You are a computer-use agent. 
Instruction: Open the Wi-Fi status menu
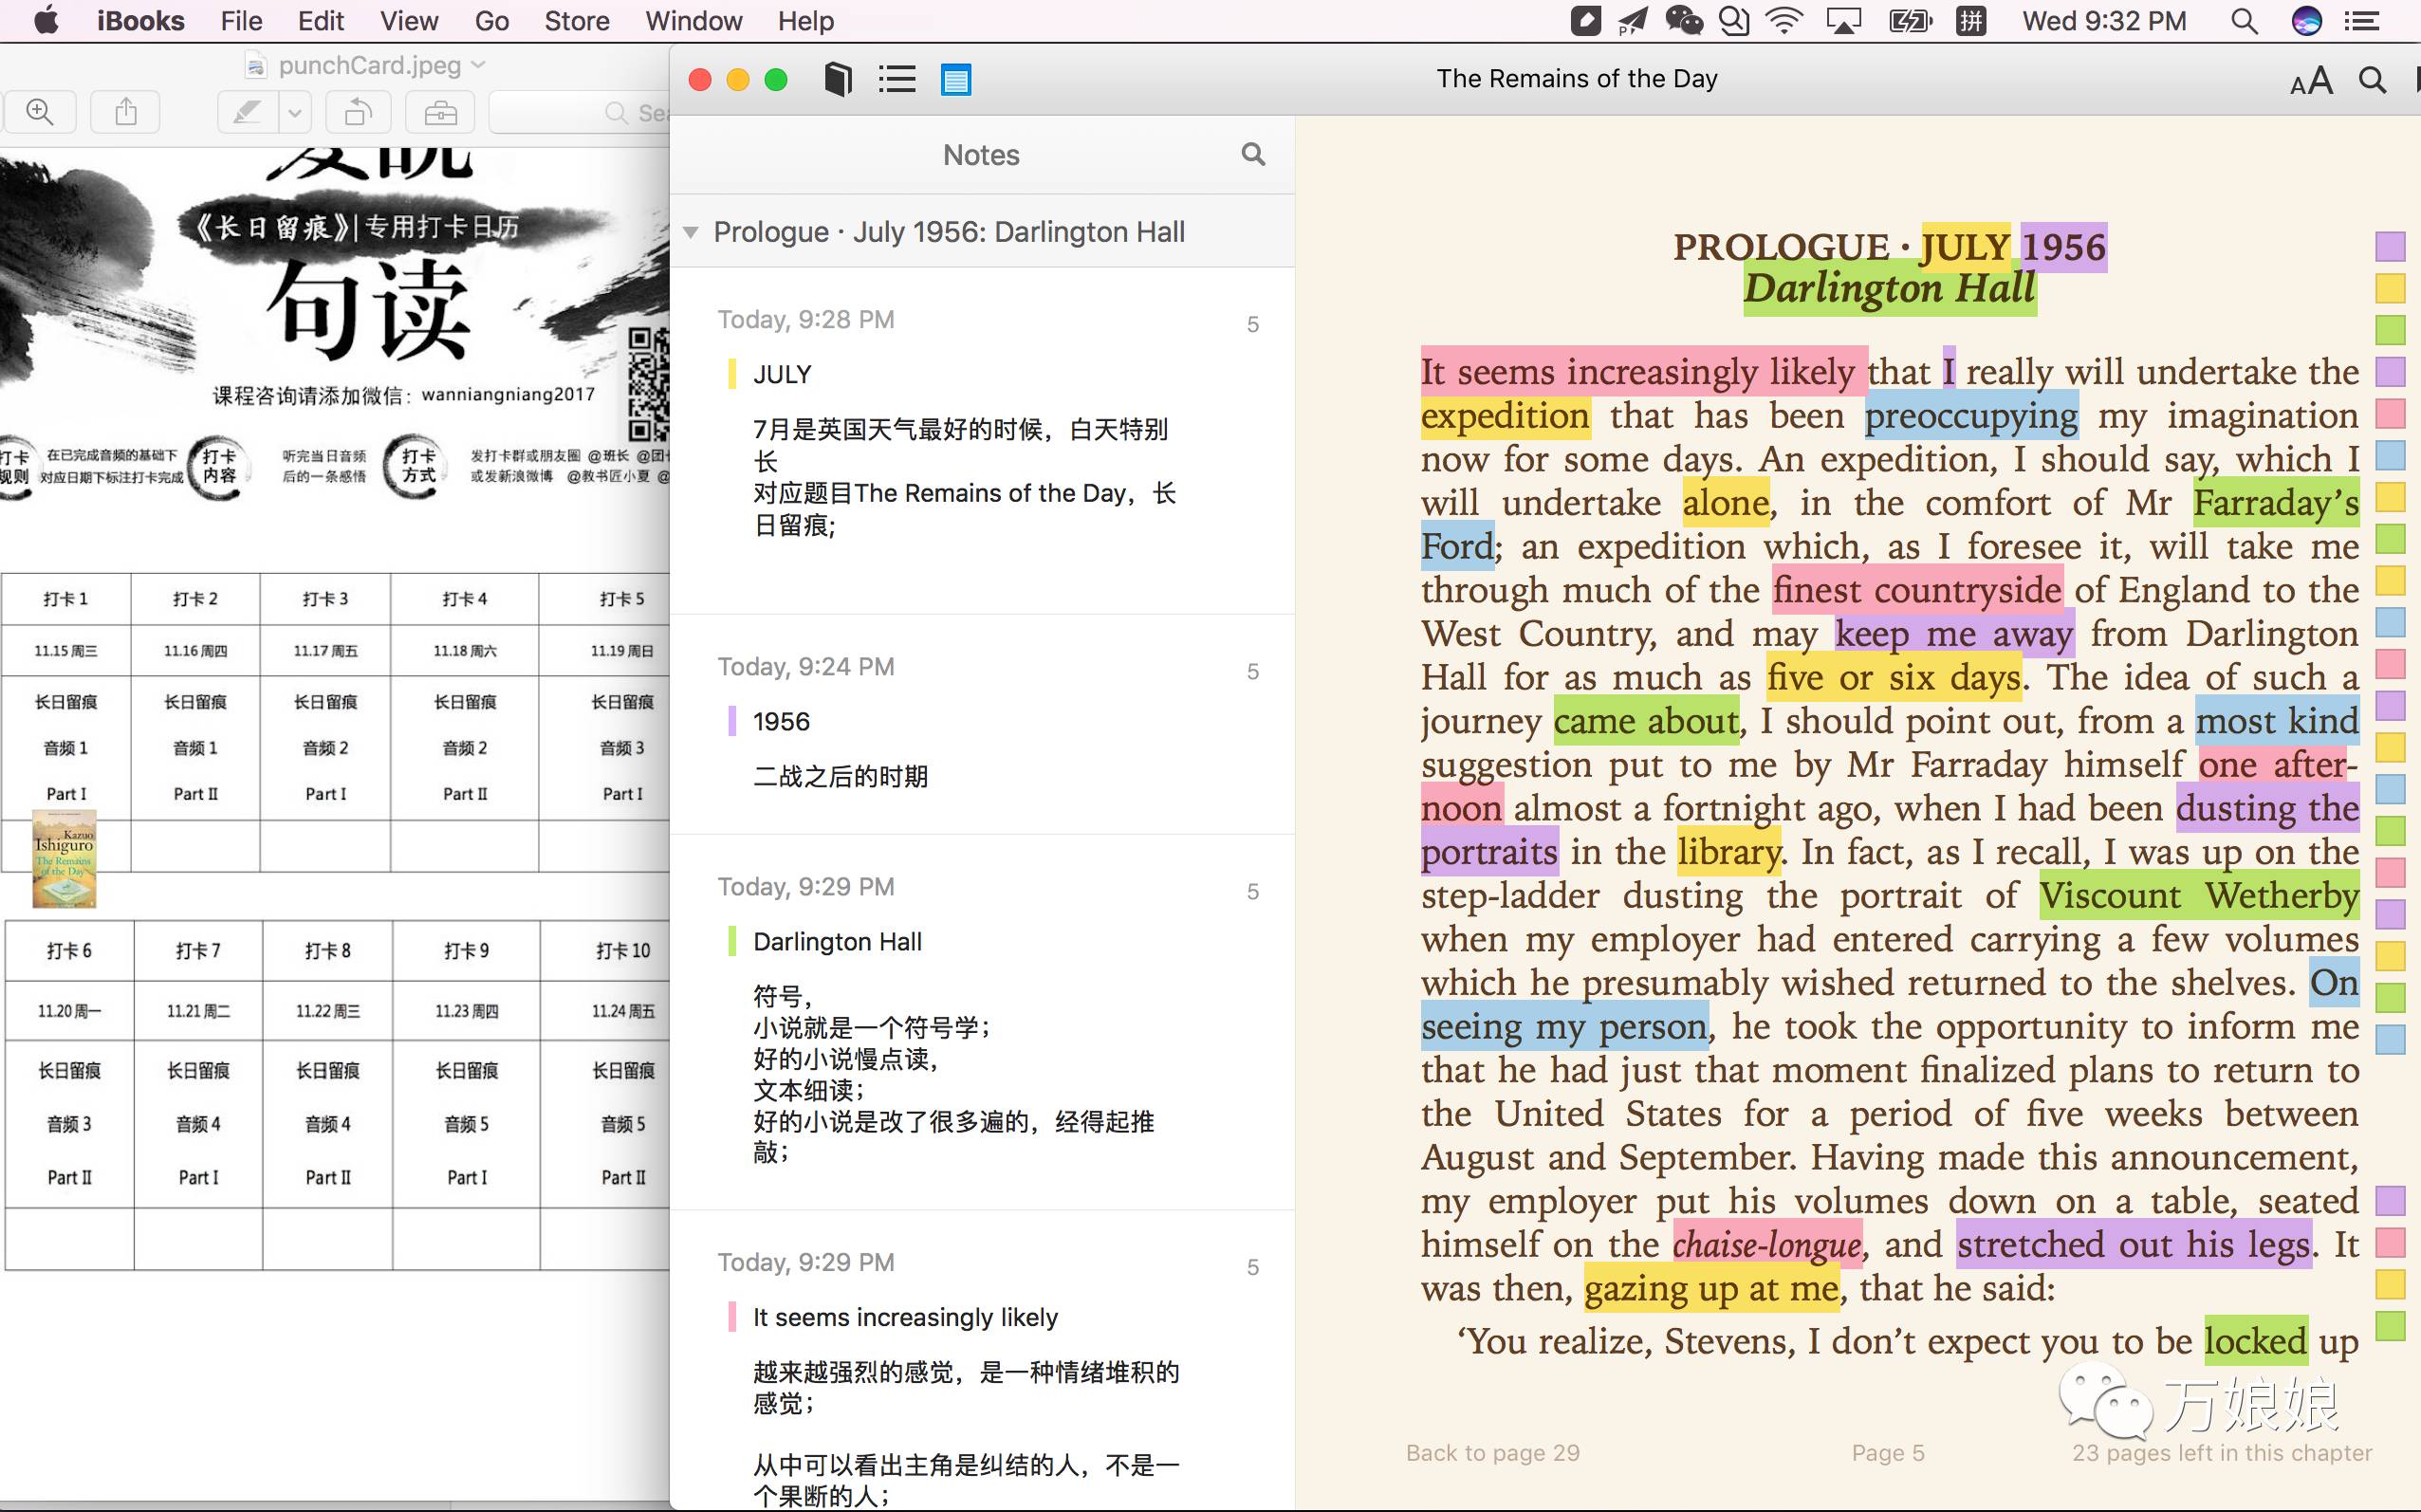1783,21
